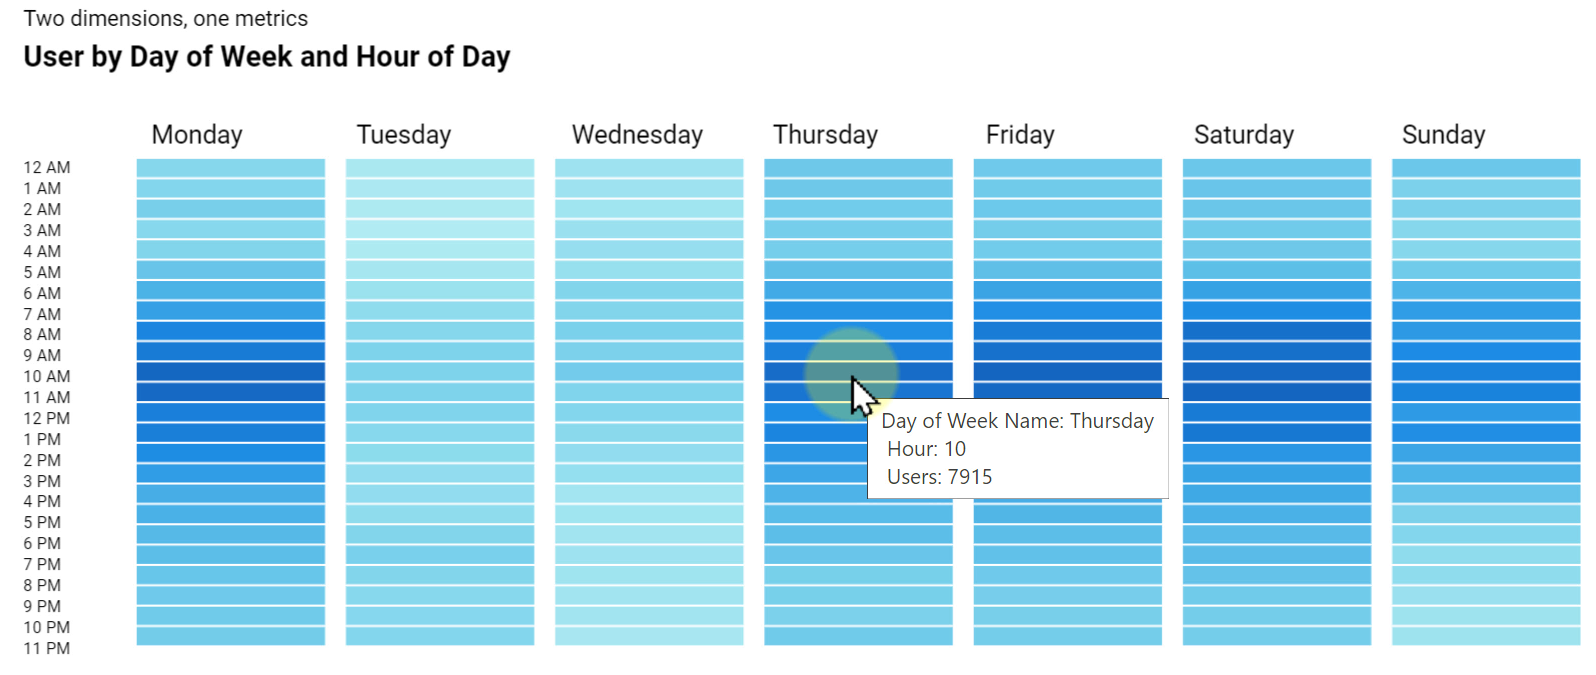Click the Thursday tooltip showing Users 7915
The height and width of the screenshot is (675, 1596).
[1018, 449]
